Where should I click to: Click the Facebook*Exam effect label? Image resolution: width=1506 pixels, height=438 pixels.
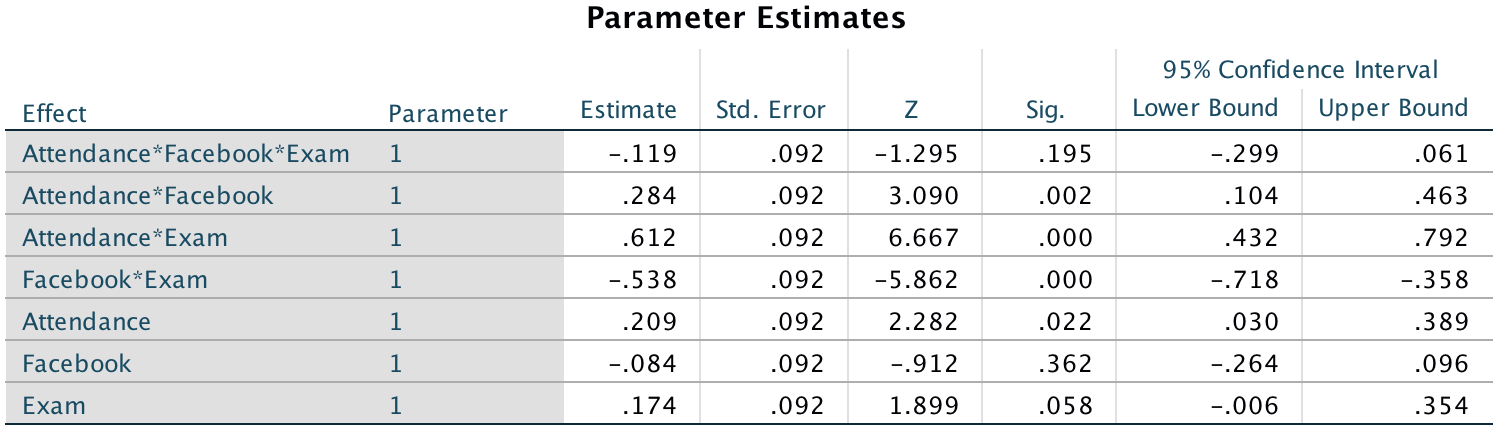(115, 280)
